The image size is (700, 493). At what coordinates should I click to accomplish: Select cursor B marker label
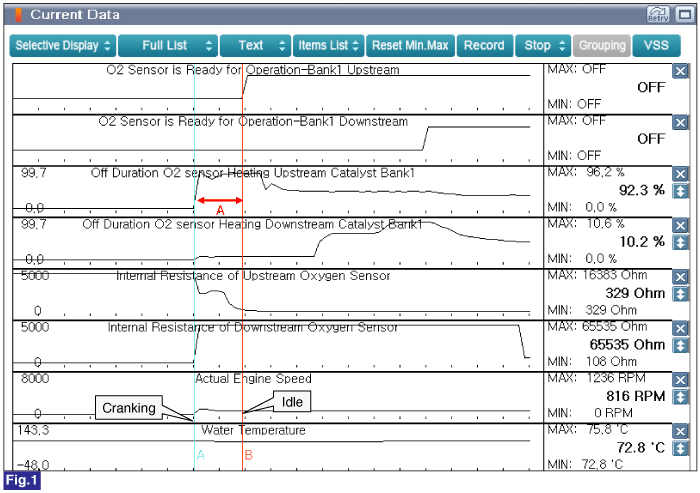(x=249, y=455)
